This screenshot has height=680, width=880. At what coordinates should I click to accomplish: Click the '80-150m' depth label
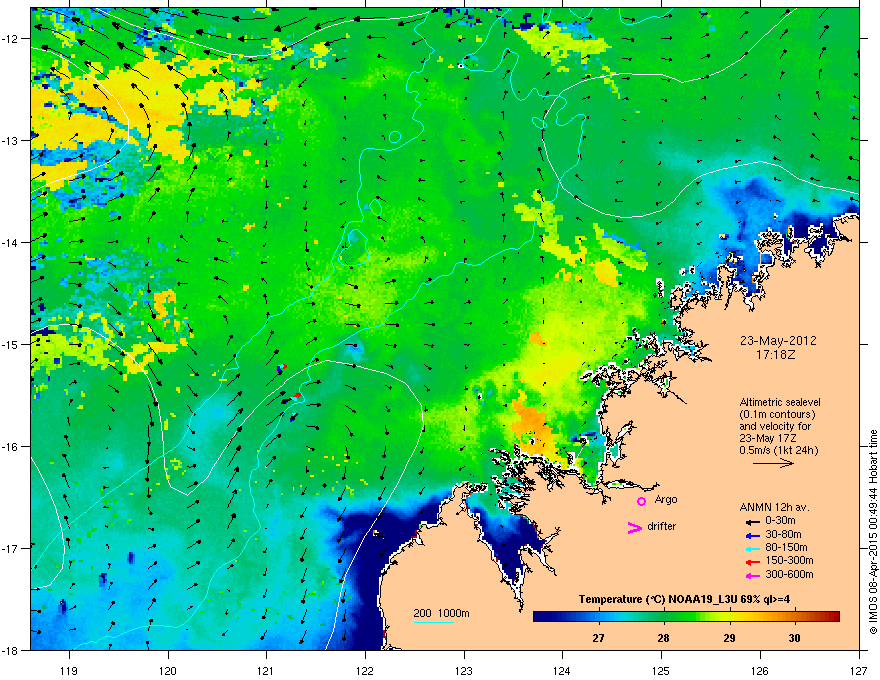(x=786, y=547)
